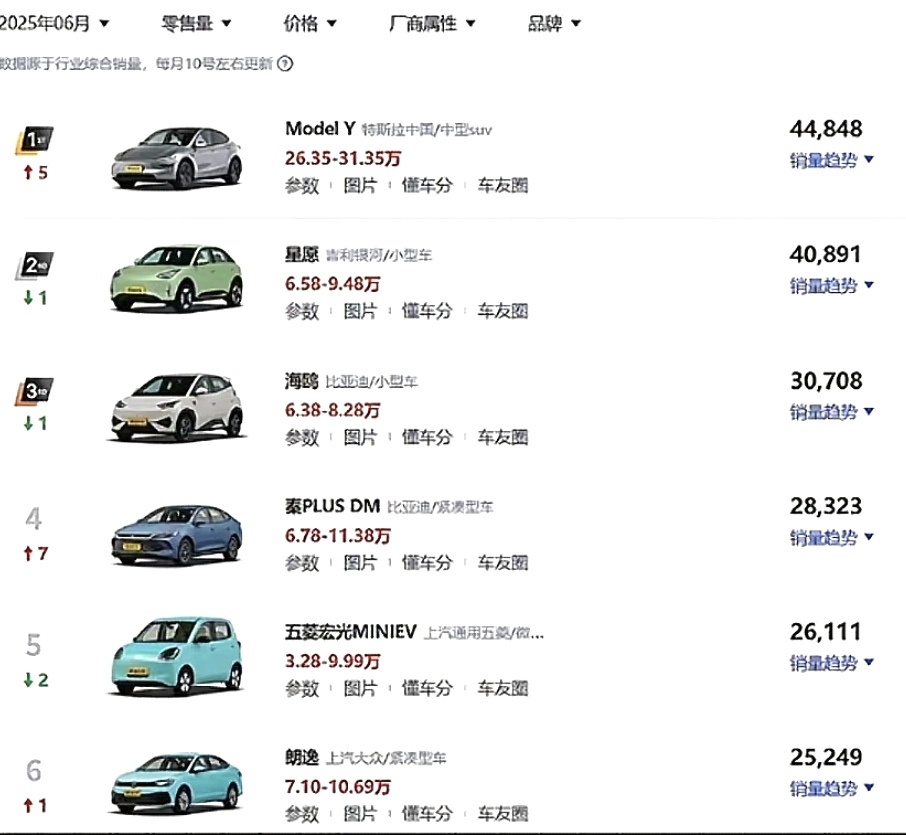
Task: Open 懂车分 link for 海鸥
Action: (427, 437)
